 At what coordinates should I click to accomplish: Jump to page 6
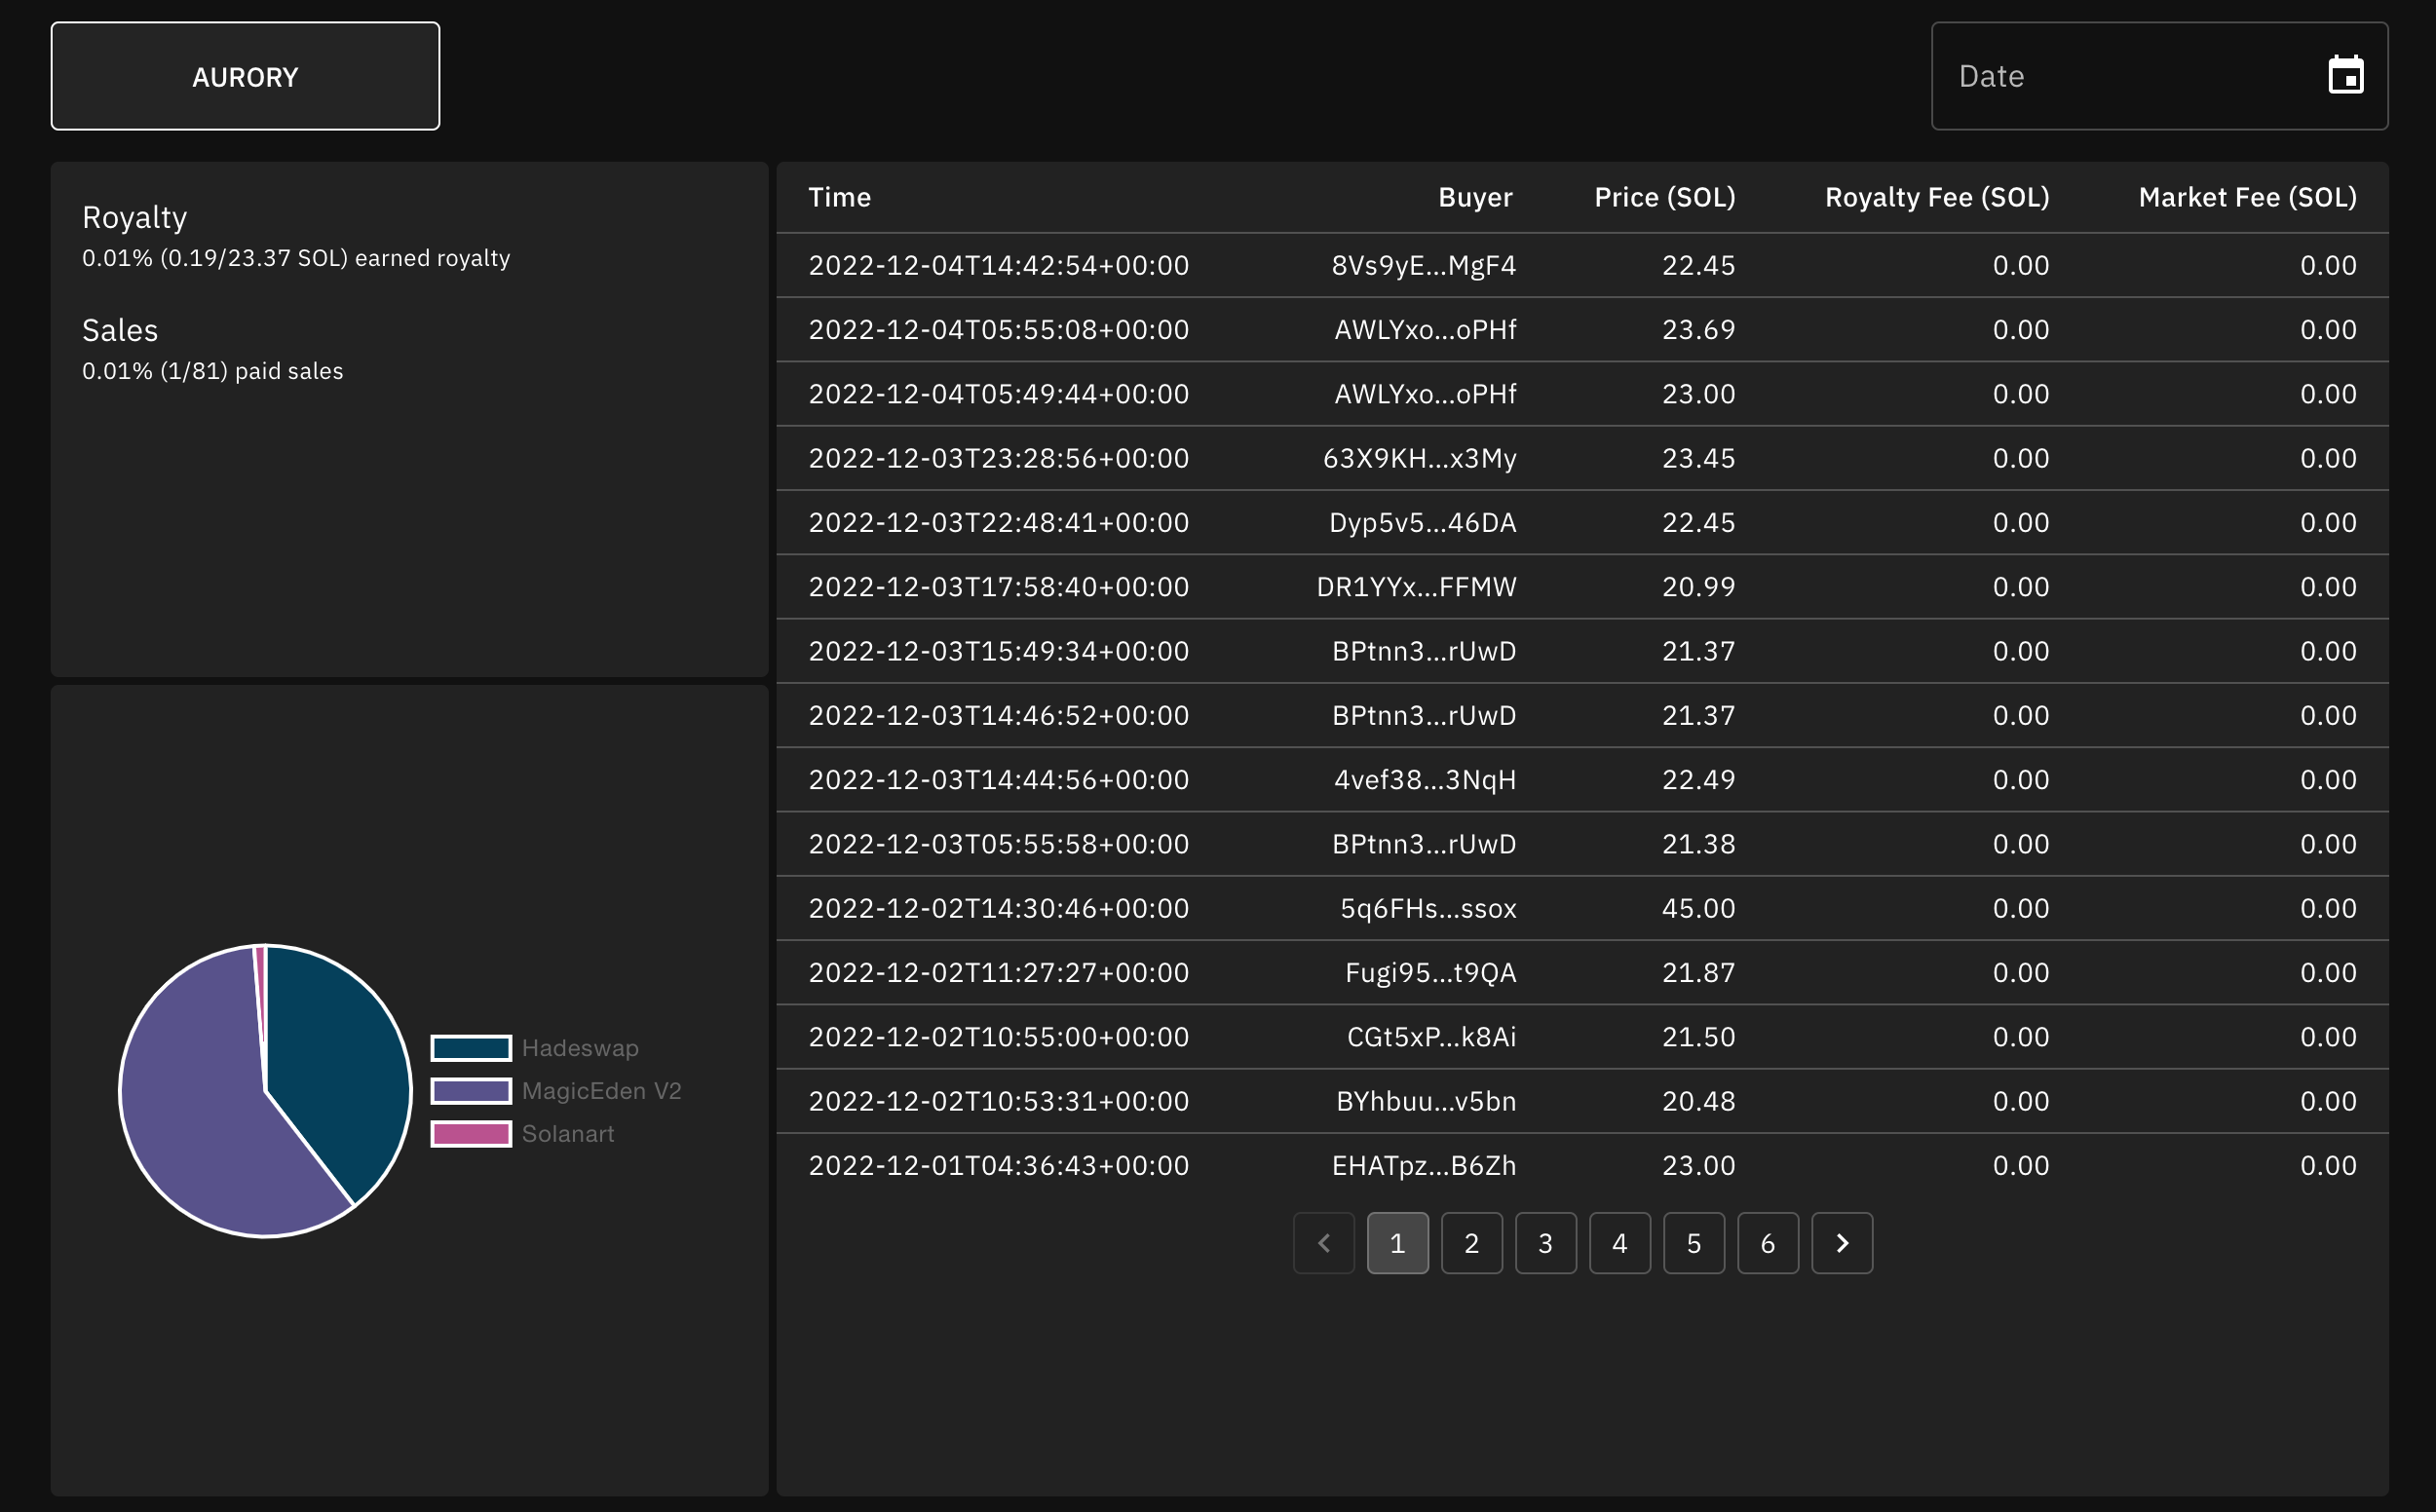(1768, 1243)
